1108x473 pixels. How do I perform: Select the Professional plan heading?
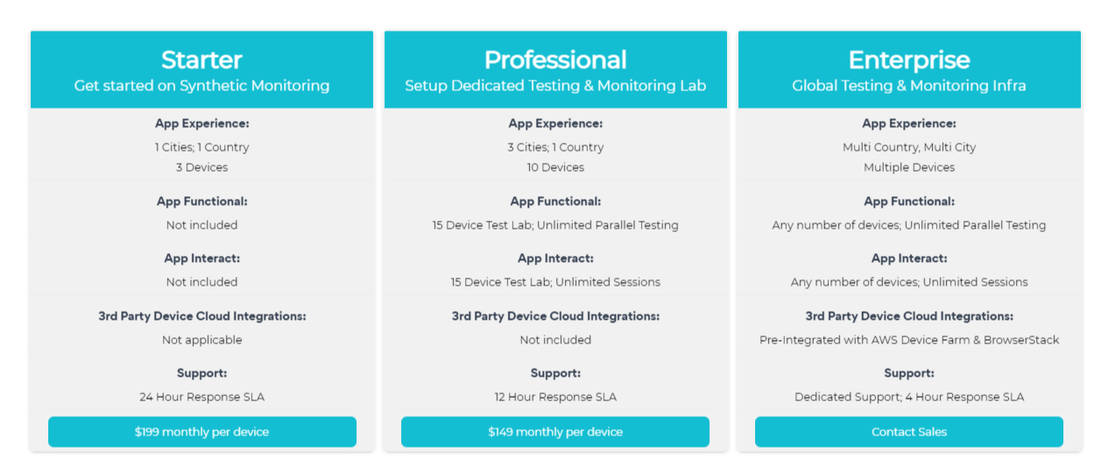[x=555, y=60]
